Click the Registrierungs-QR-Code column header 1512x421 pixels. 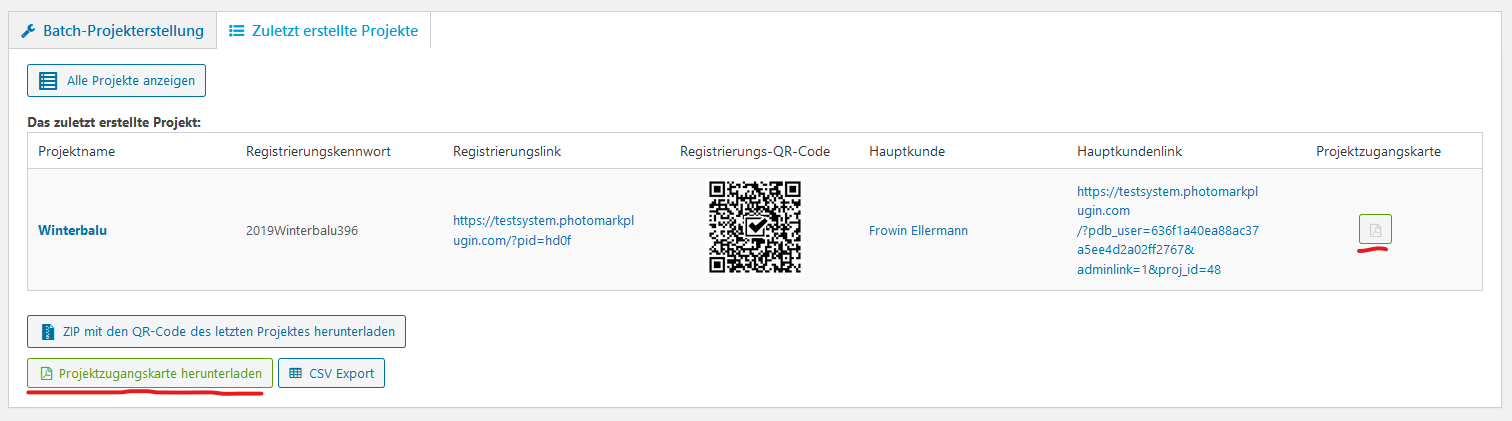[x=755, y=151]
